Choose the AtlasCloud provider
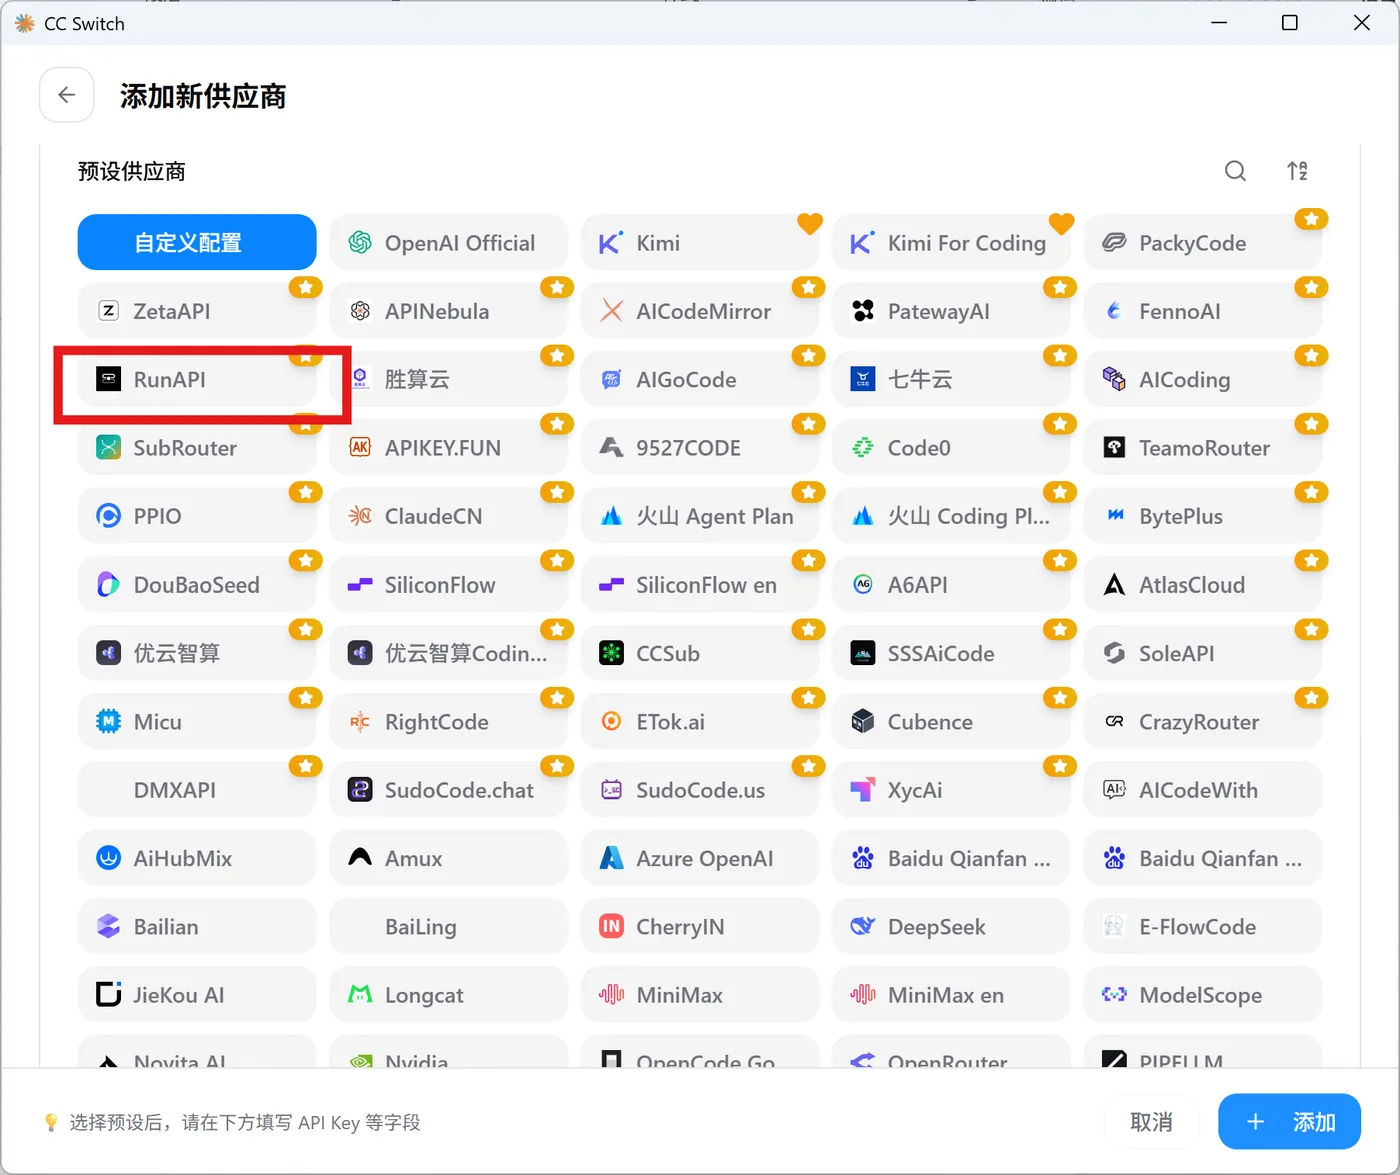The height and width of the screenshot is (1175, 1400). [1202, 584]
